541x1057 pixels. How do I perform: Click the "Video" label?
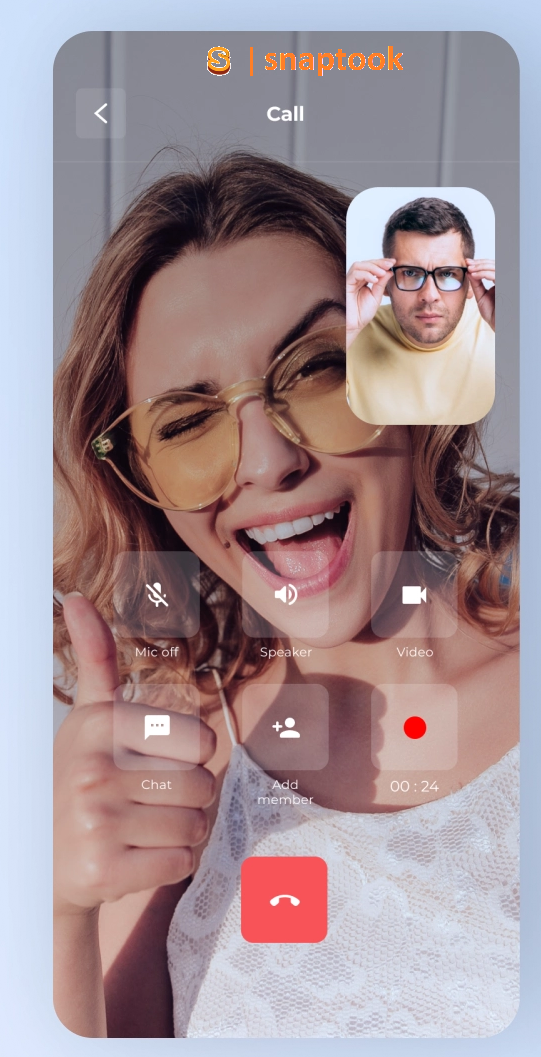pos(414,652)
